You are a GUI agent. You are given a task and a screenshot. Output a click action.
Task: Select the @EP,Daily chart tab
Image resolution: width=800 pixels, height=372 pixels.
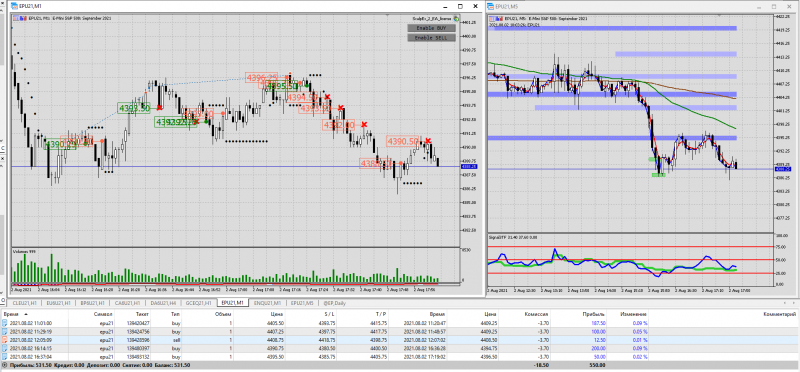336,303
